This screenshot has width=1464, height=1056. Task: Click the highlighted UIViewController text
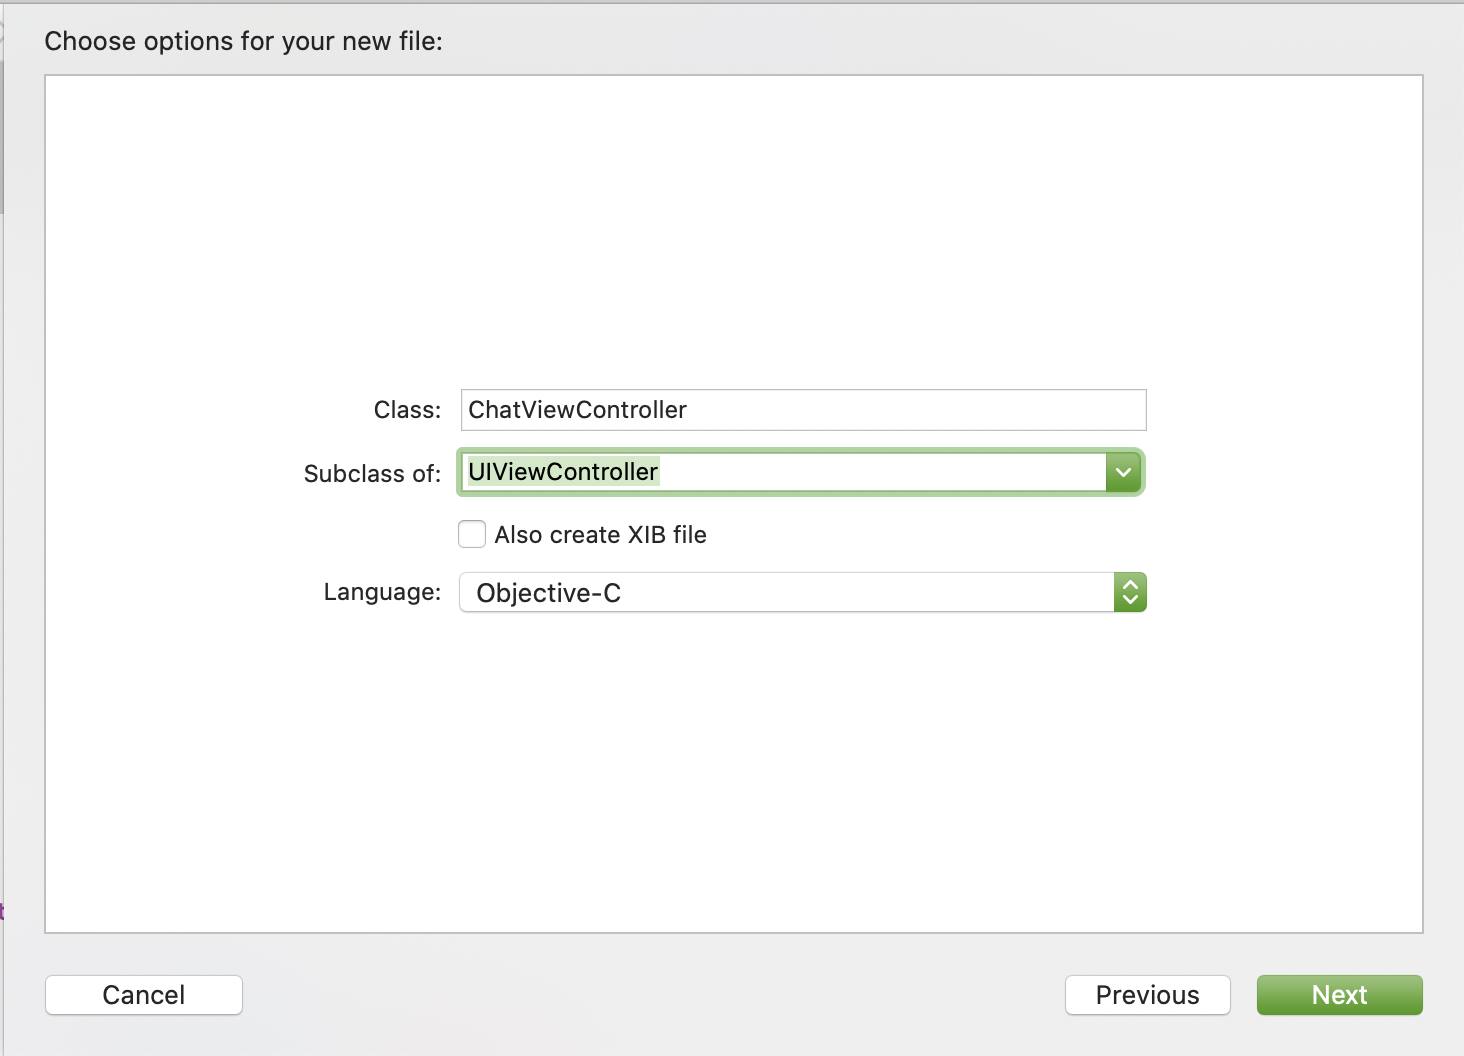click(x=563, y=472)
